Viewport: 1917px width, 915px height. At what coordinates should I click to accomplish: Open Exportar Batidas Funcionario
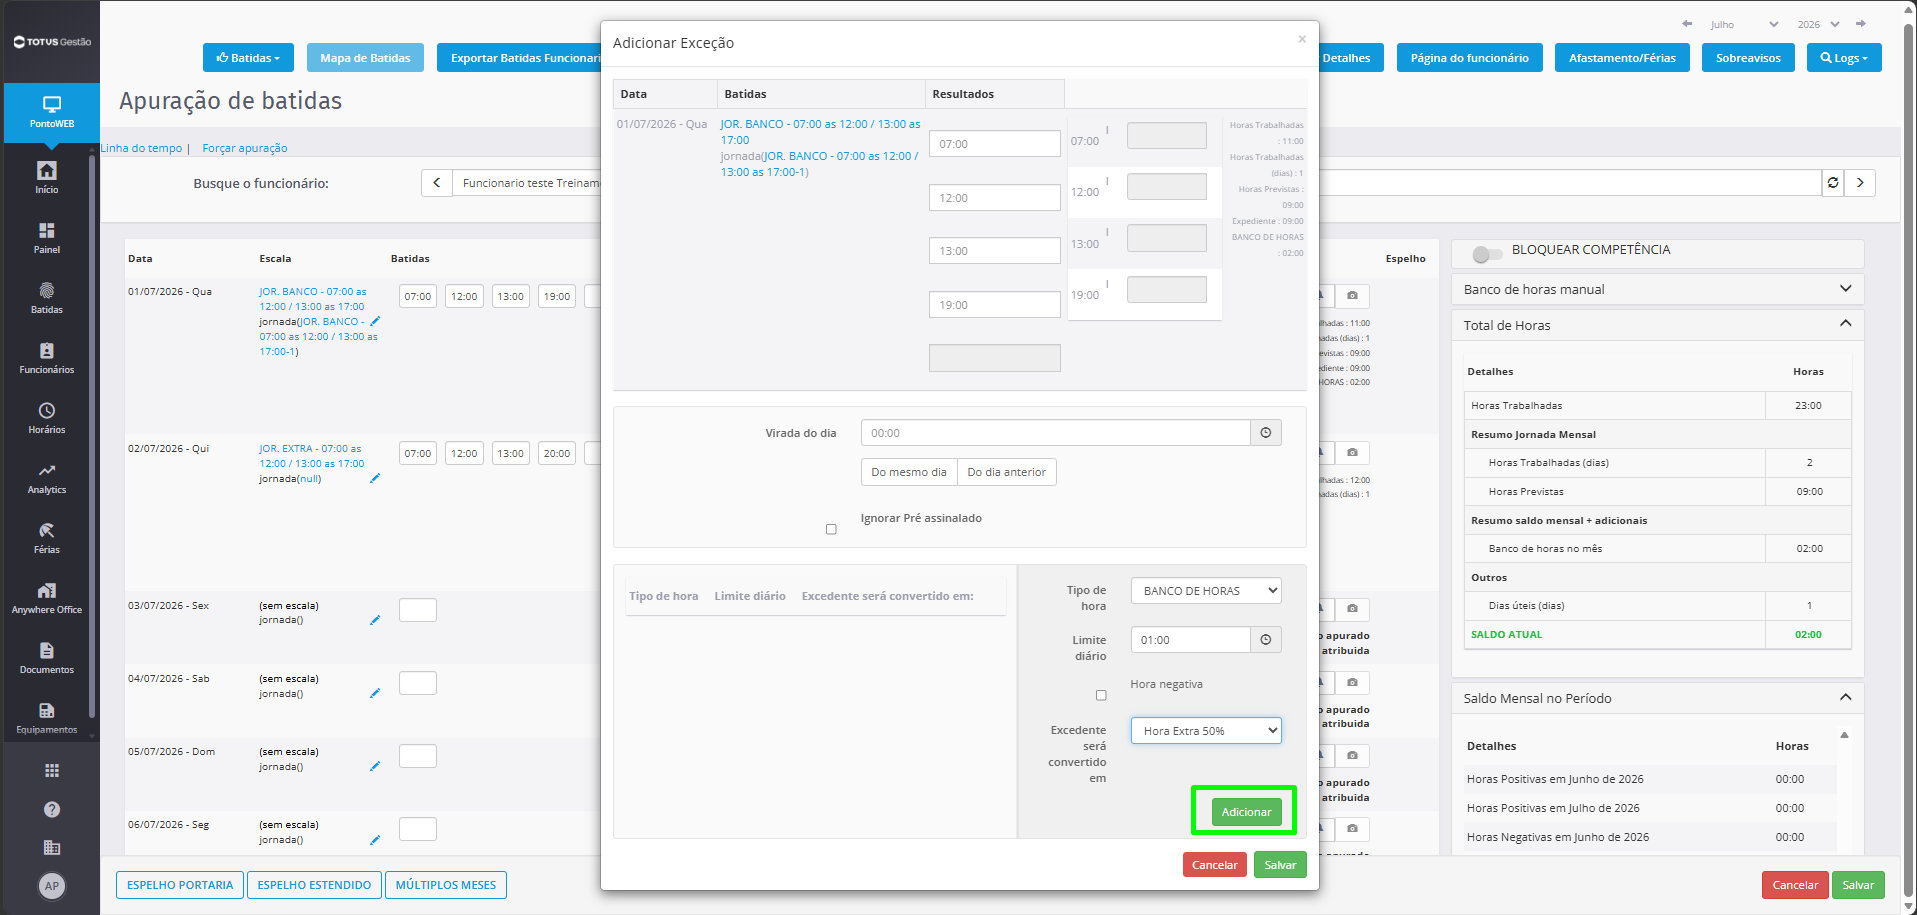520,58
